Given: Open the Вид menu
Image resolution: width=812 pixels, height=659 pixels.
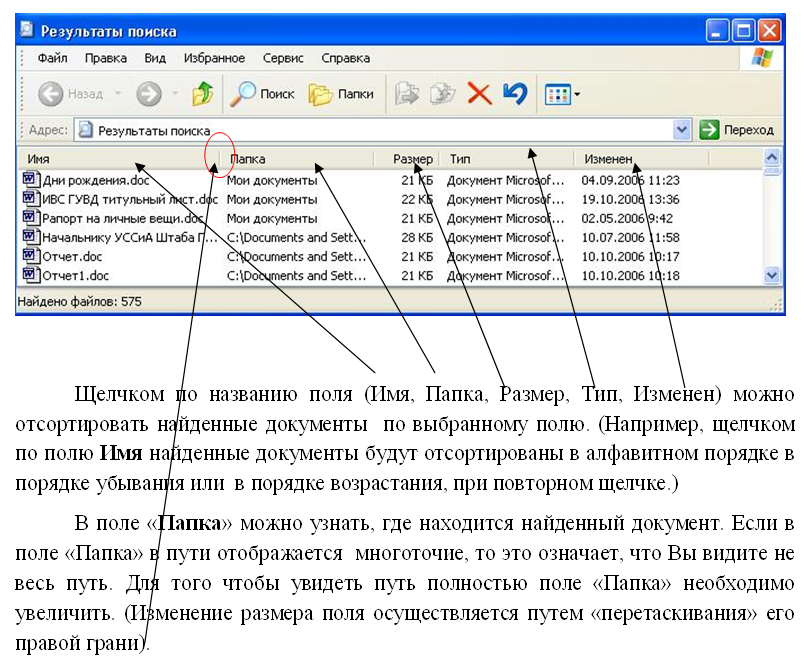Looking at the screenshot, I should [x=155, y=58].
